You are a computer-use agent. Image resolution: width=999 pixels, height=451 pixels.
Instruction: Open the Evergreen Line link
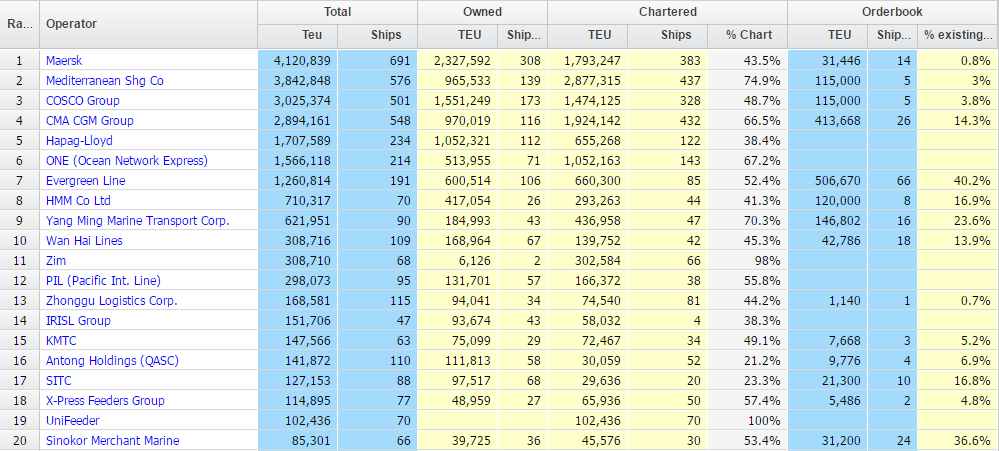85,181
